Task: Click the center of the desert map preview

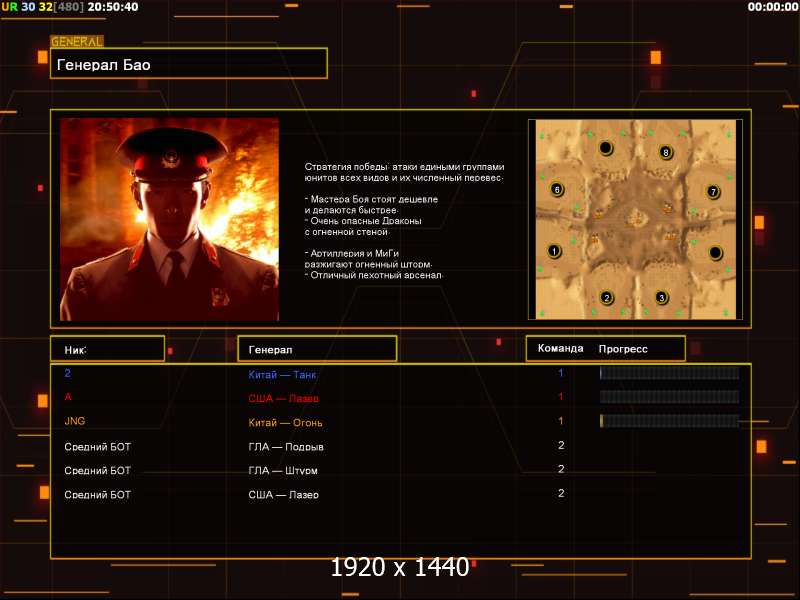Action: point(636,219)
